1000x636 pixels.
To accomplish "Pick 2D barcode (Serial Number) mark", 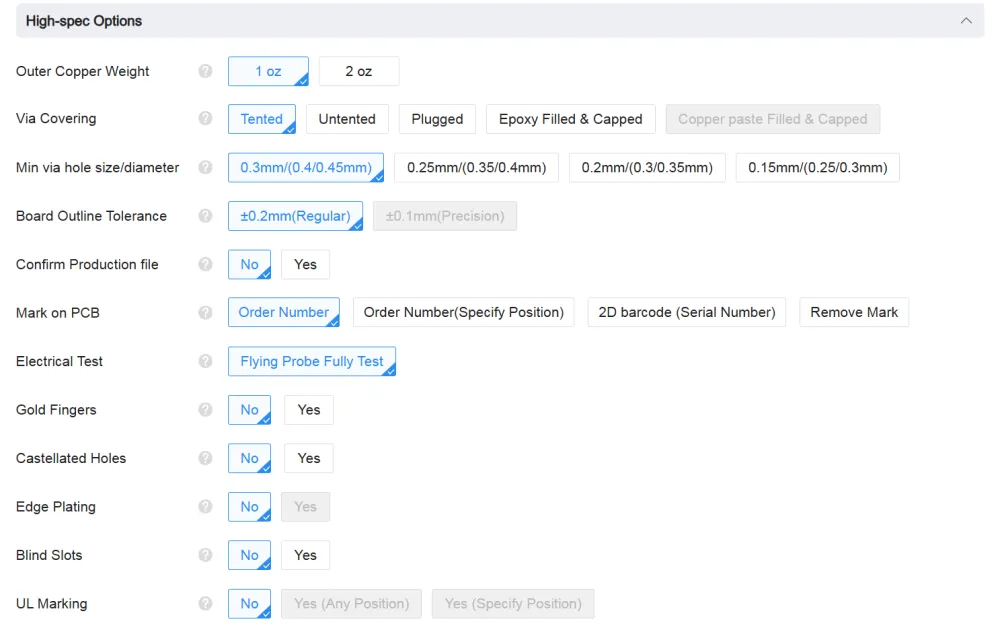I will (686, 312).
